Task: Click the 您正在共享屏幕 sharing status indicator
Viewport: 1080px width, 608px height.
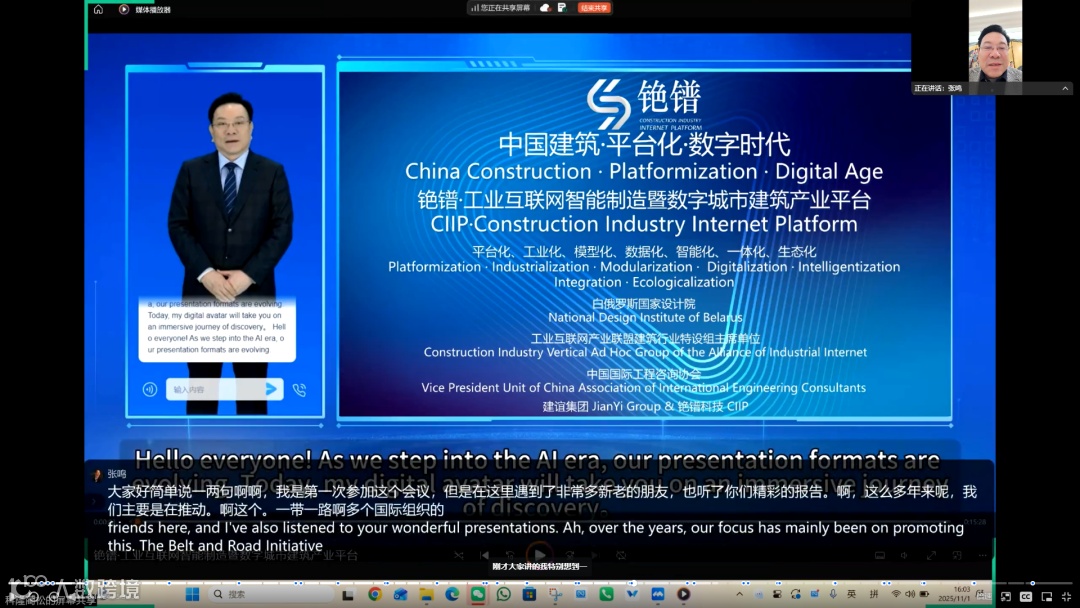Action: (x=501, y=8)
